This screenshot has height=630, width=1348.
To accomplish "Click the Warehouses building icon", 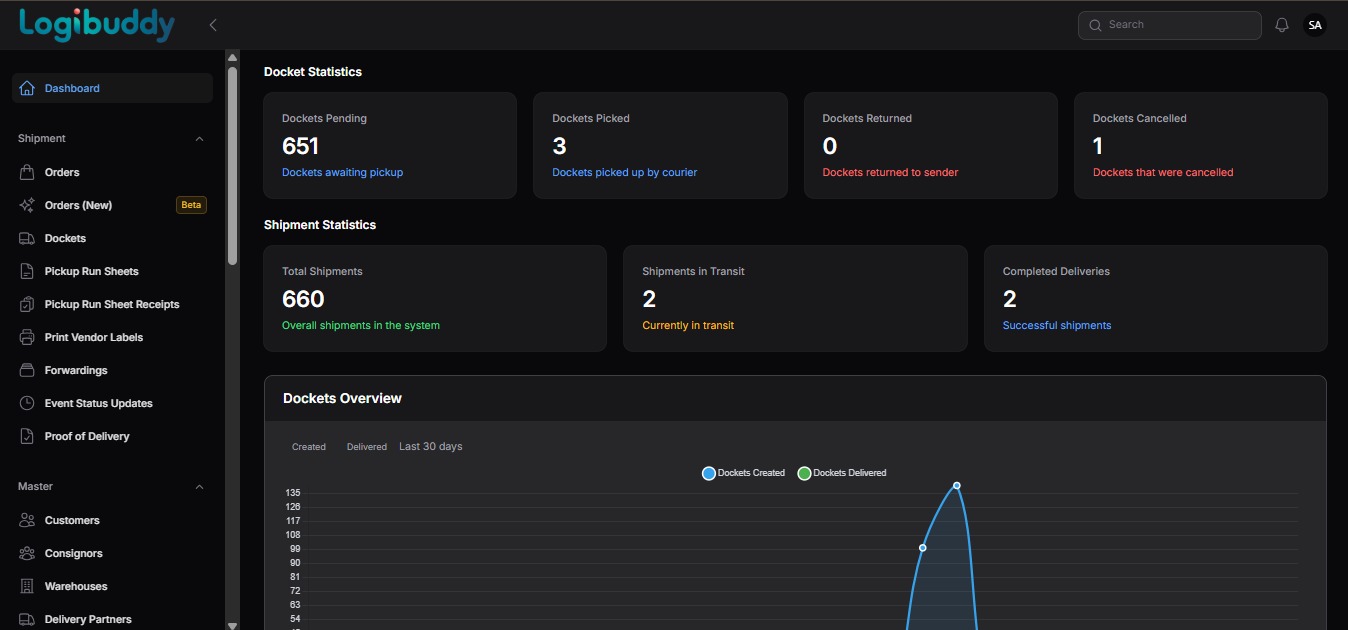I will pyautogui.click(x=27, y=586).
